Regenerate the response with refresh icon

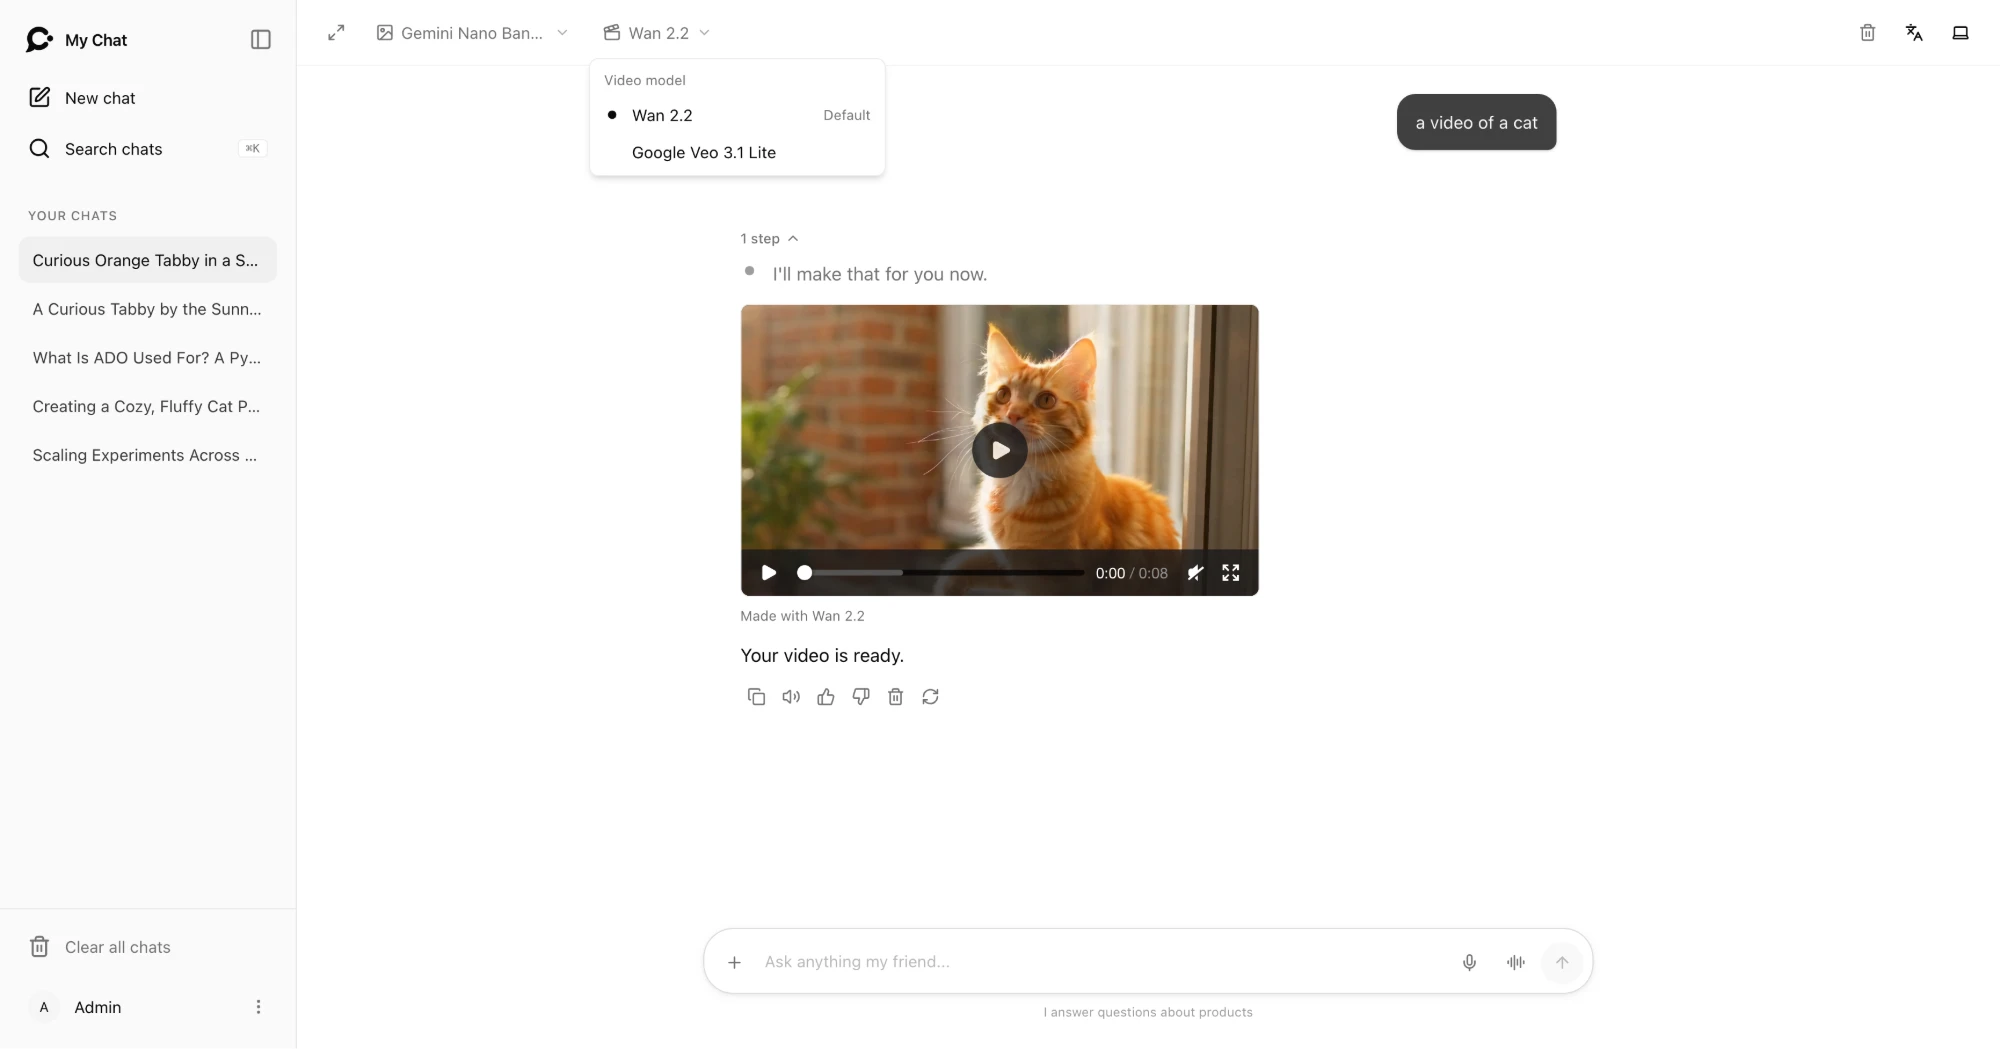point(931,697)
